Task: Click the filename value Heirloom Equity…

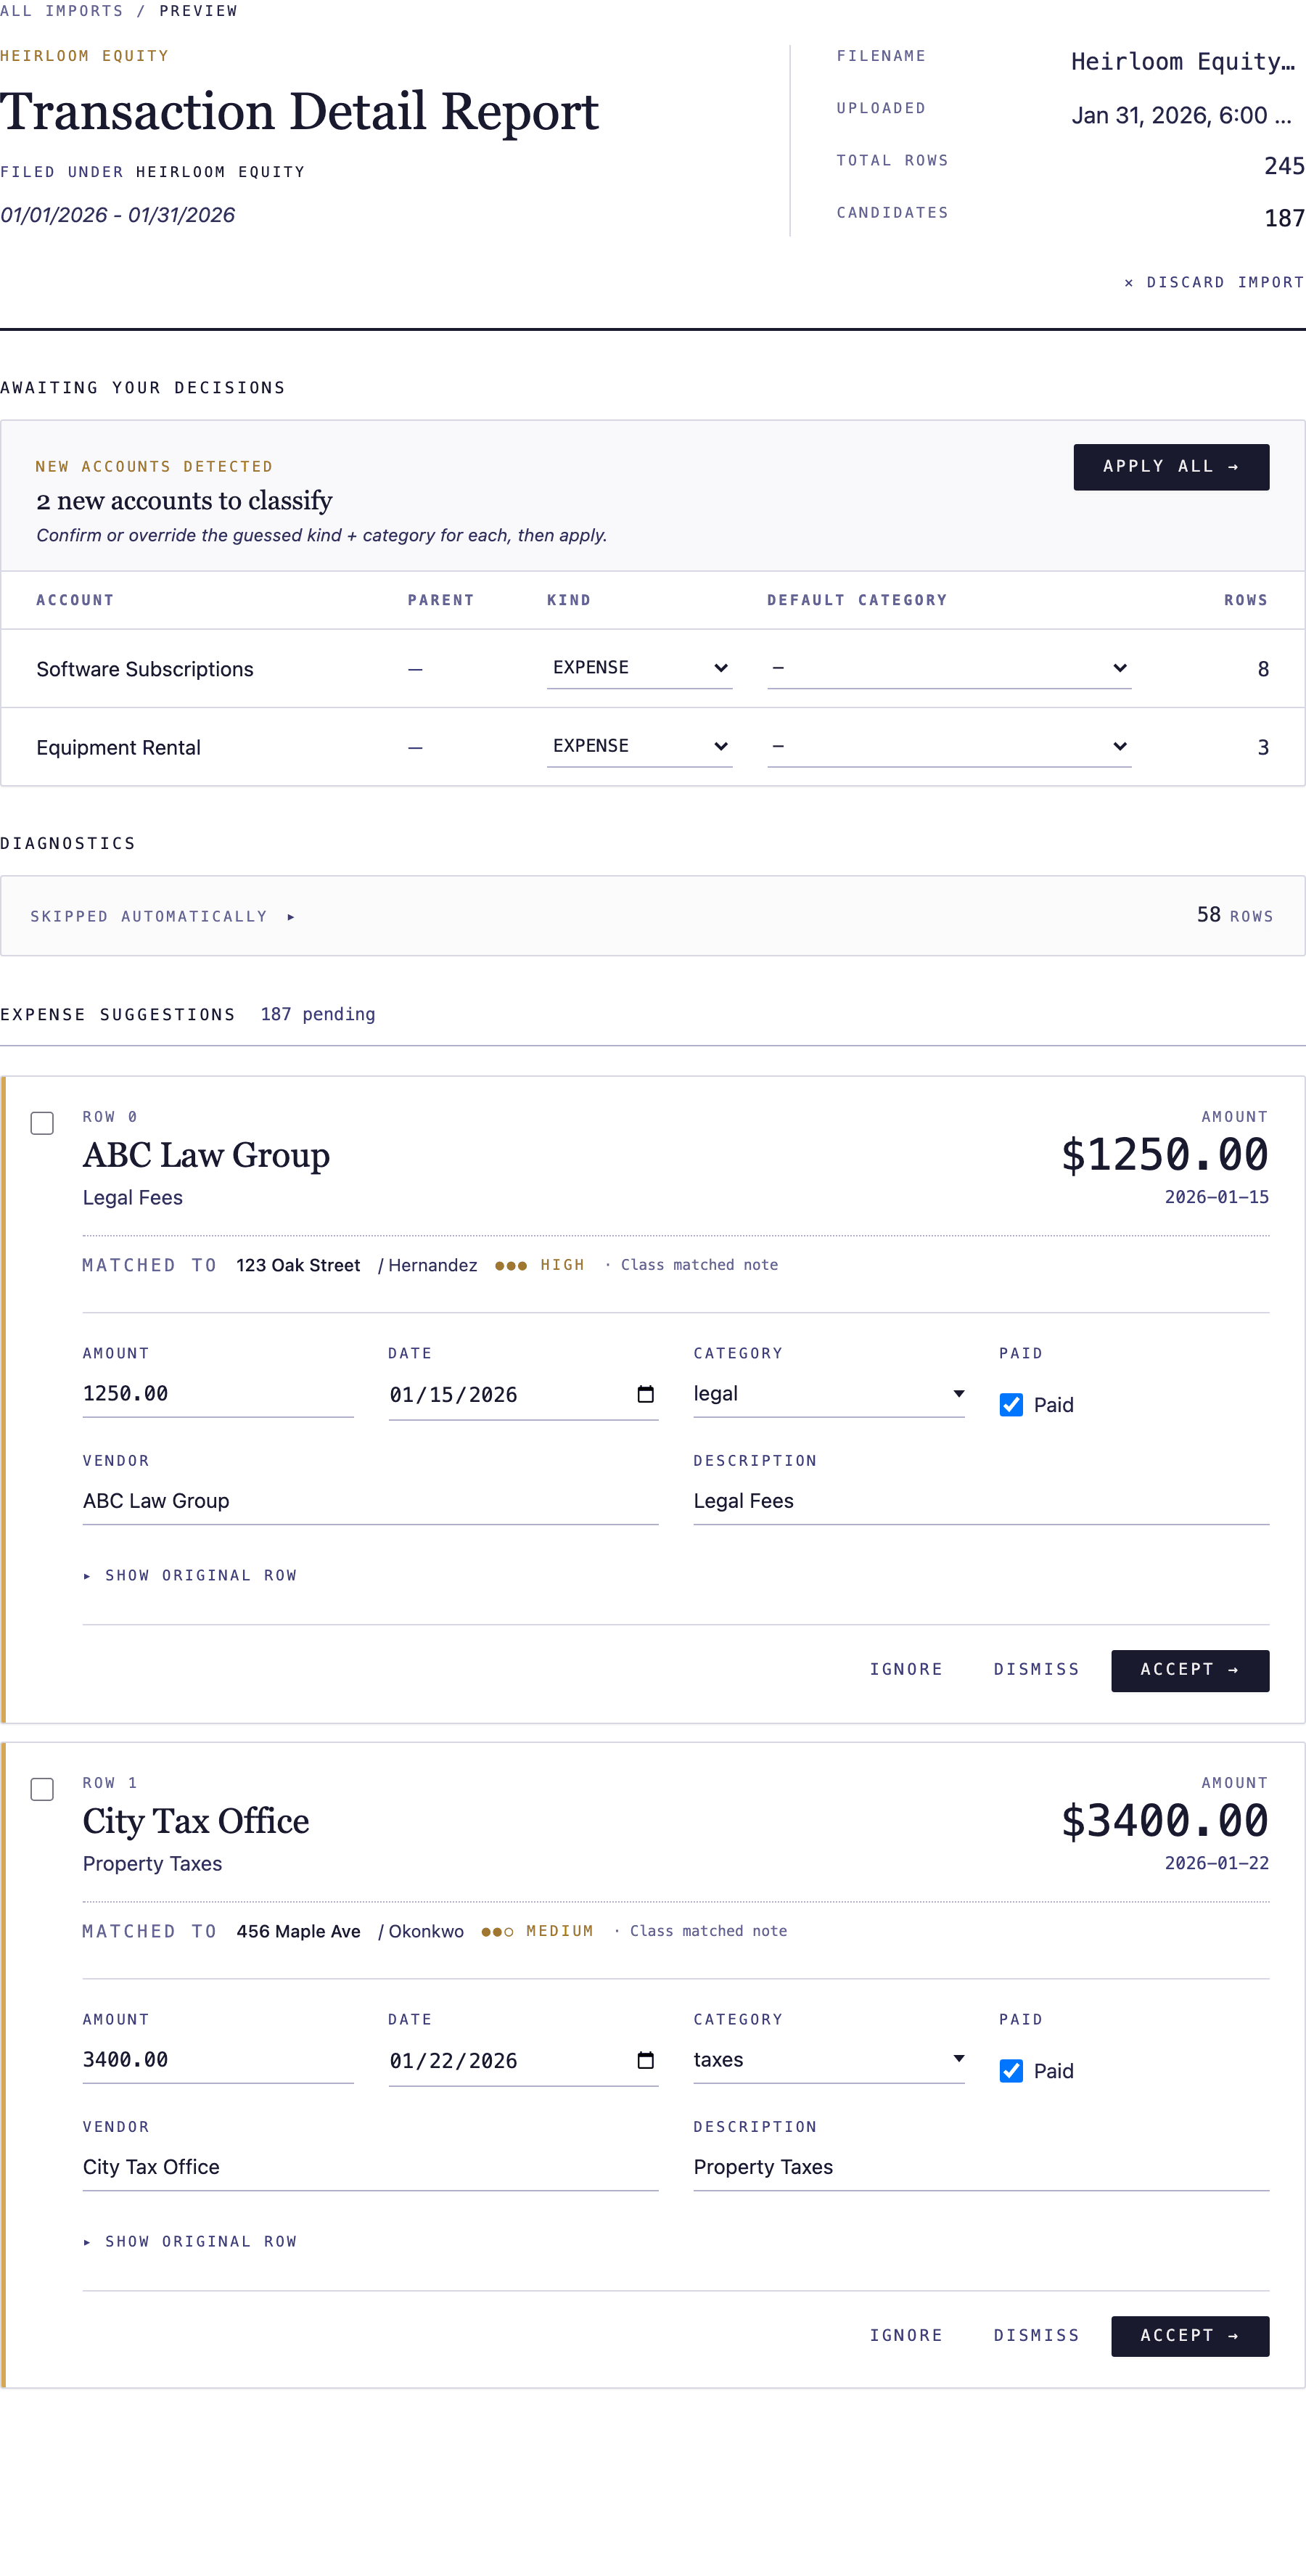Action: point(1183,62)
